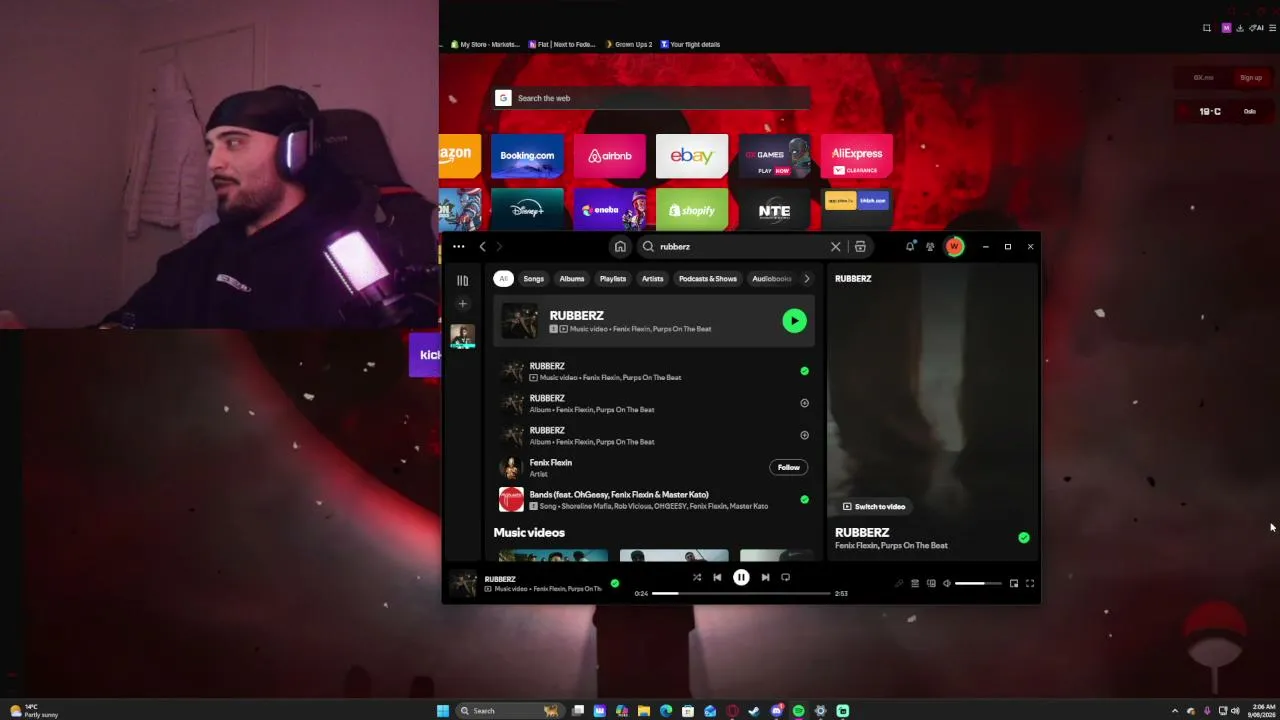1280x720 pixels.
Task: Click Switch to video button
Action: (x=874, y=507)
